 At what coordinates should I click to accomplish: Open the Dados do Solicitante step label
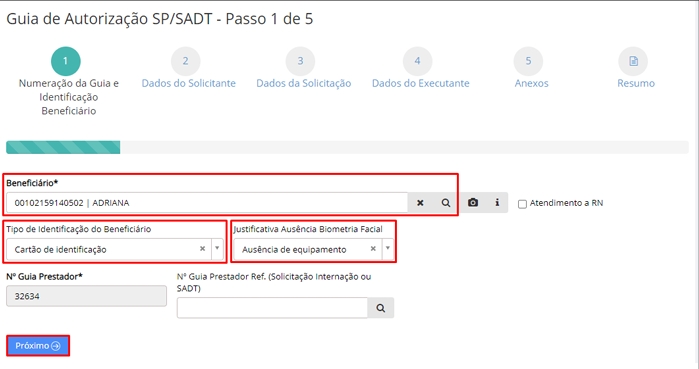point(189,83)
